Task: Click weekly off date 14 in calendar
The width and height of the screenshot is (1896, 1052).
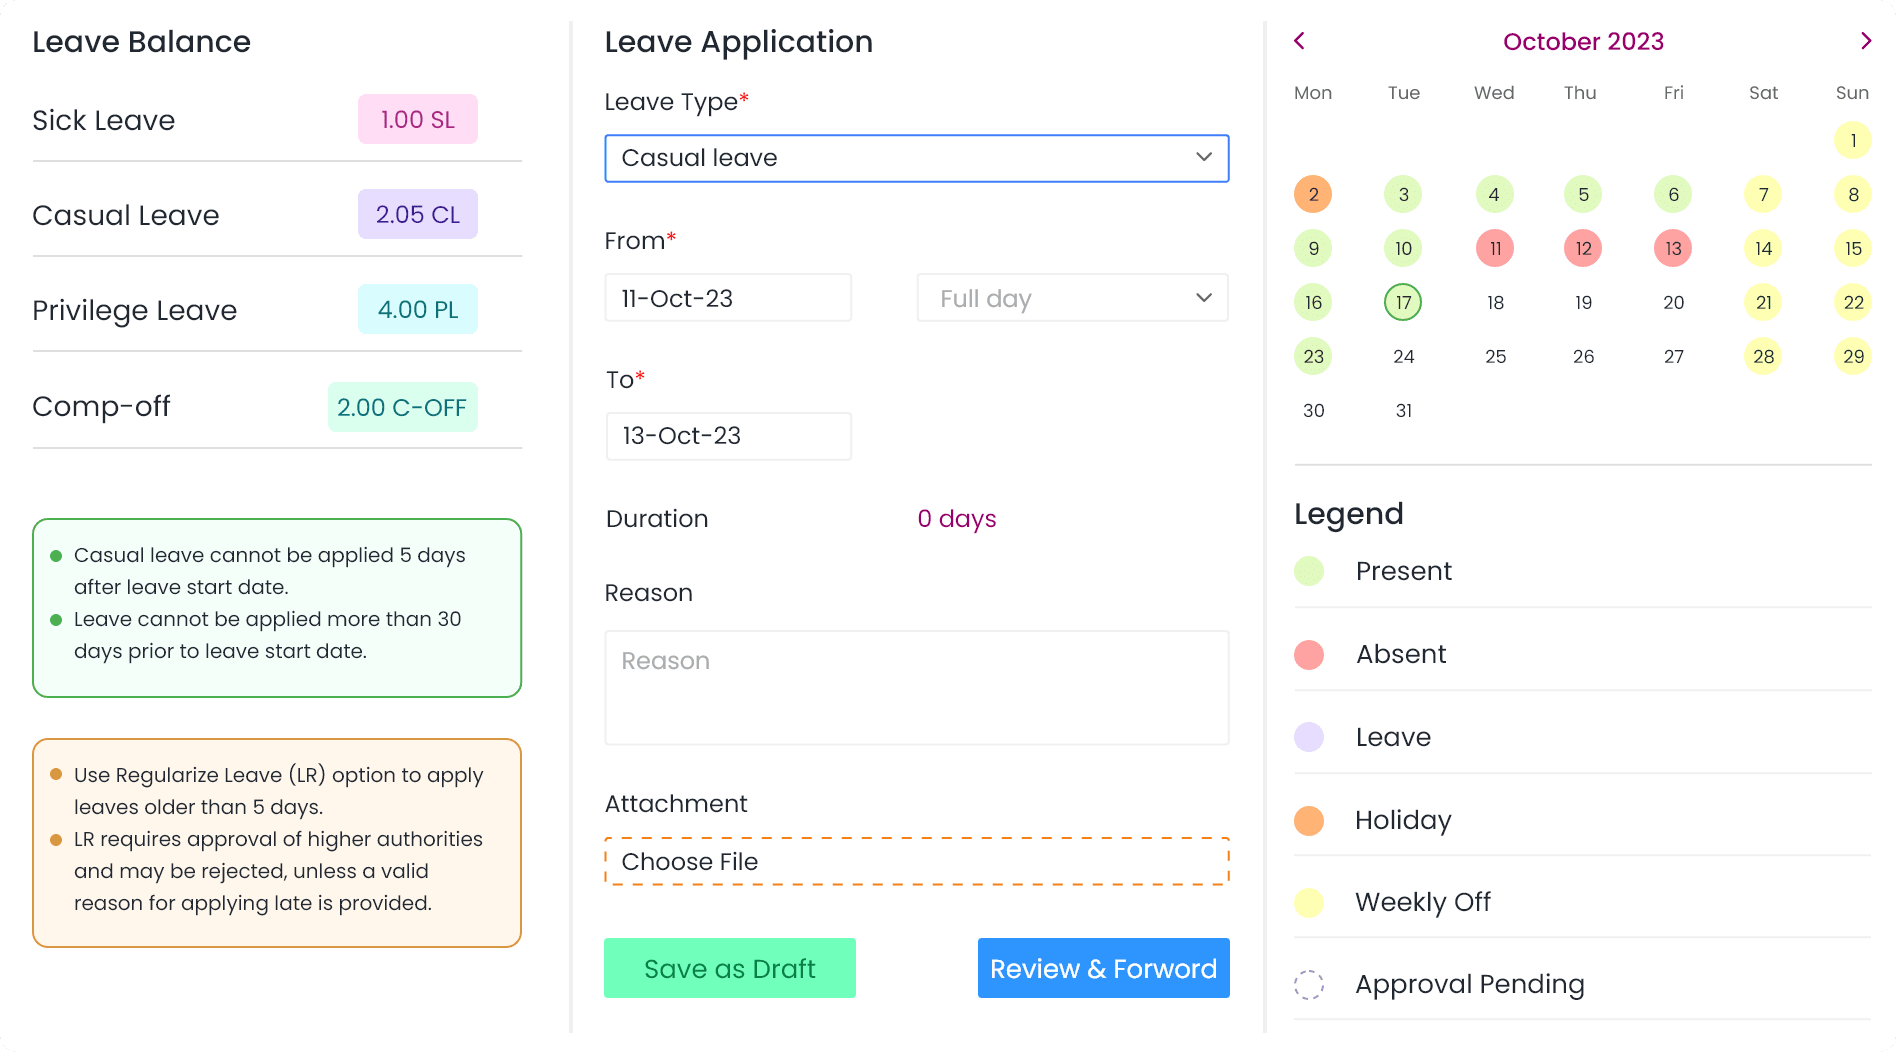Action: pos(1763,248)
